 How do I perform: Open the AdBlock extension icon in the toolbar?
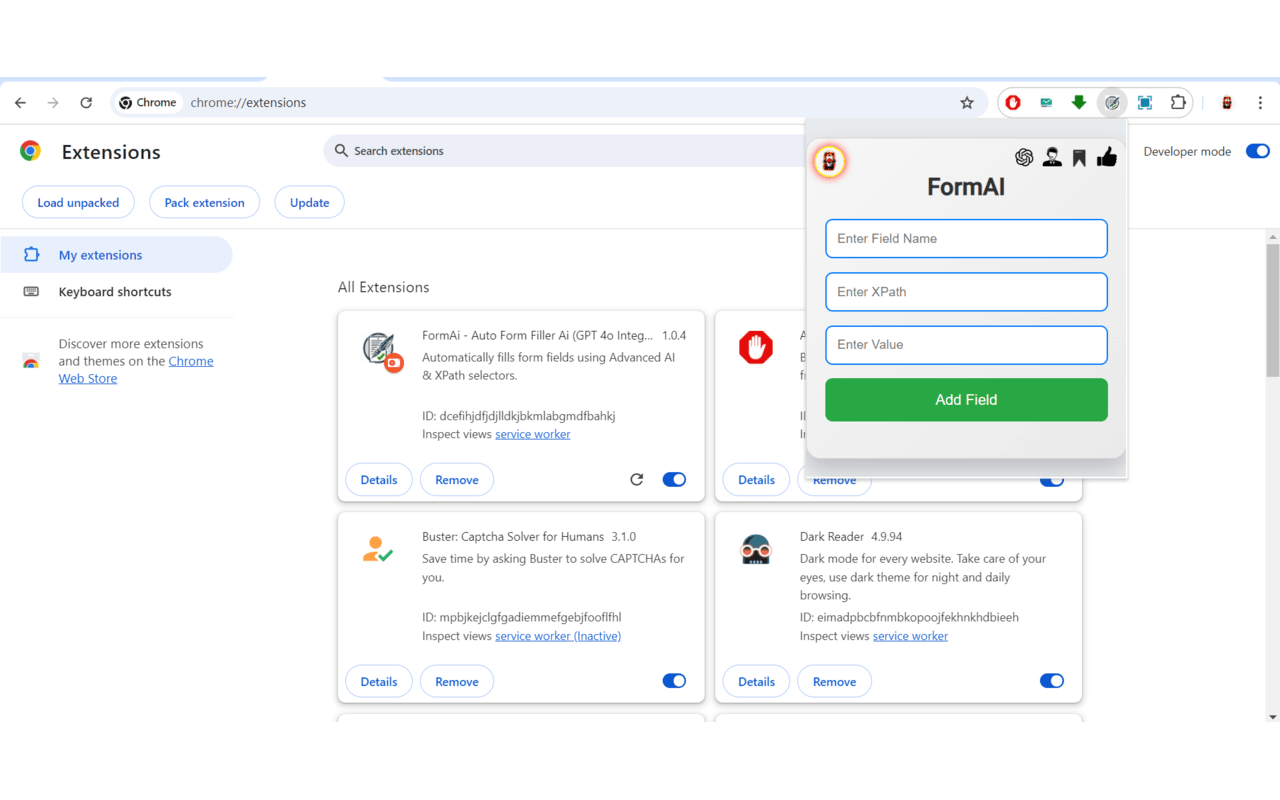pos(1012,102)
